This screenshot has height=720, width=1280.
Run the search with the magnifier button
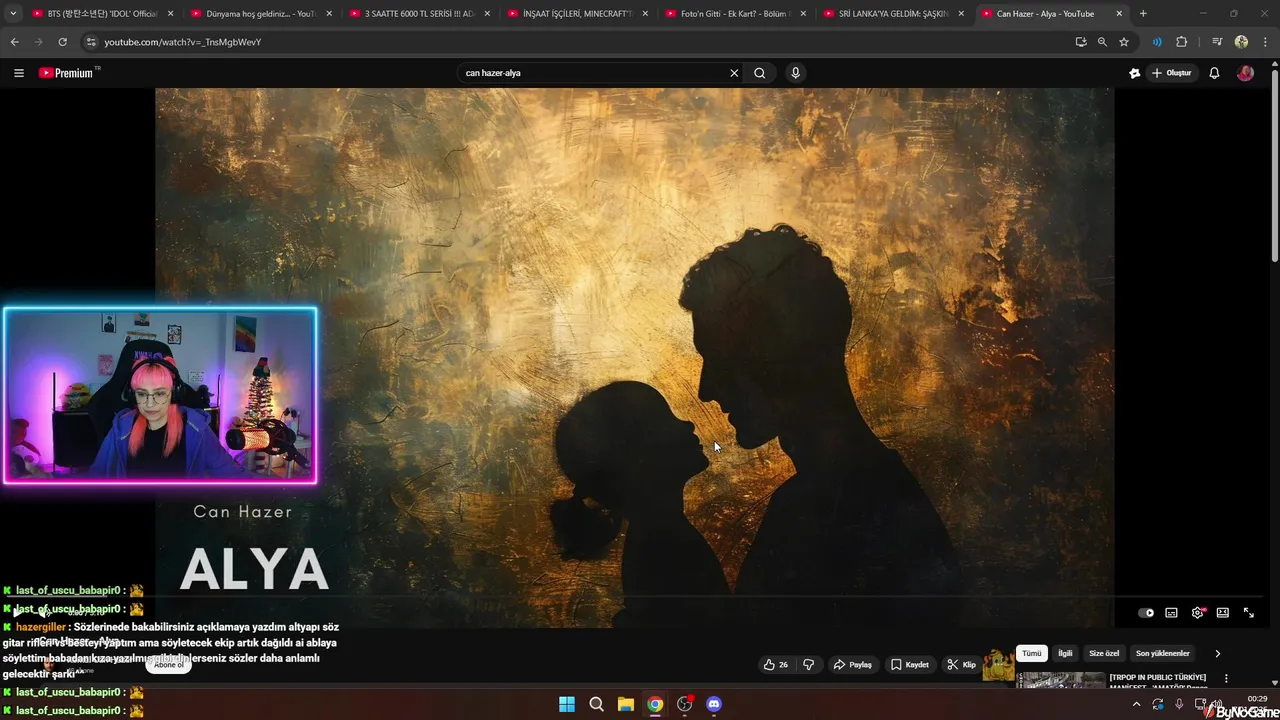(x=760, y=73)
